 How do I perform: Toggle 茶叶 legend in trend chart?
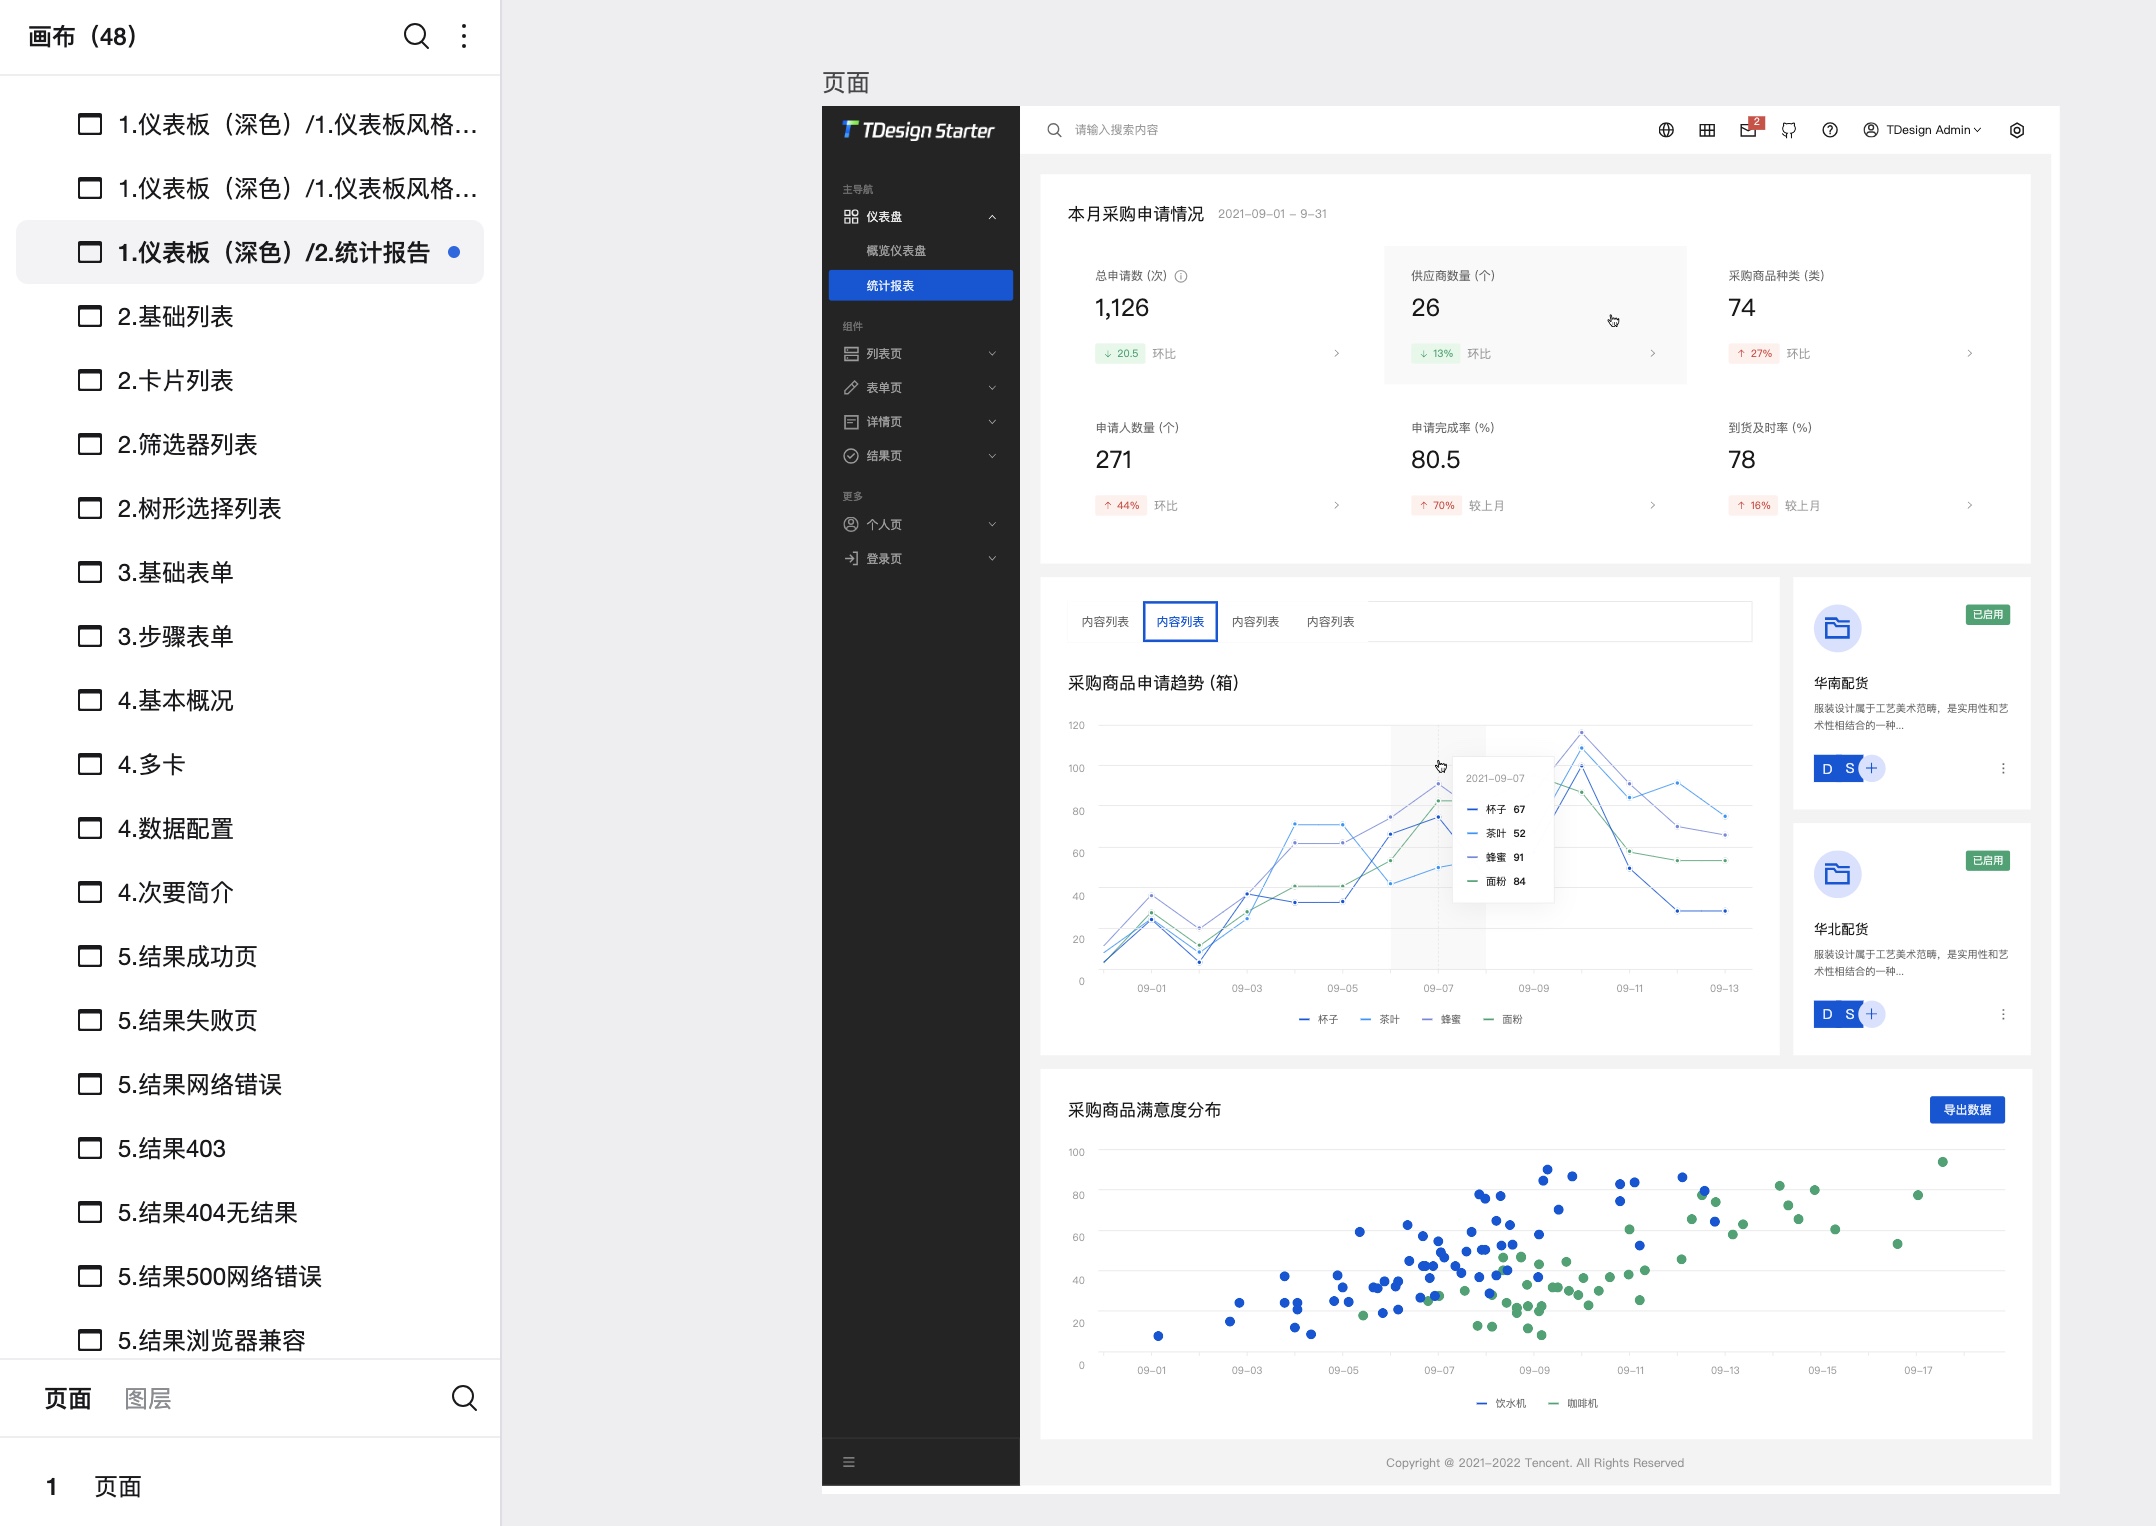(1380, 1019)
